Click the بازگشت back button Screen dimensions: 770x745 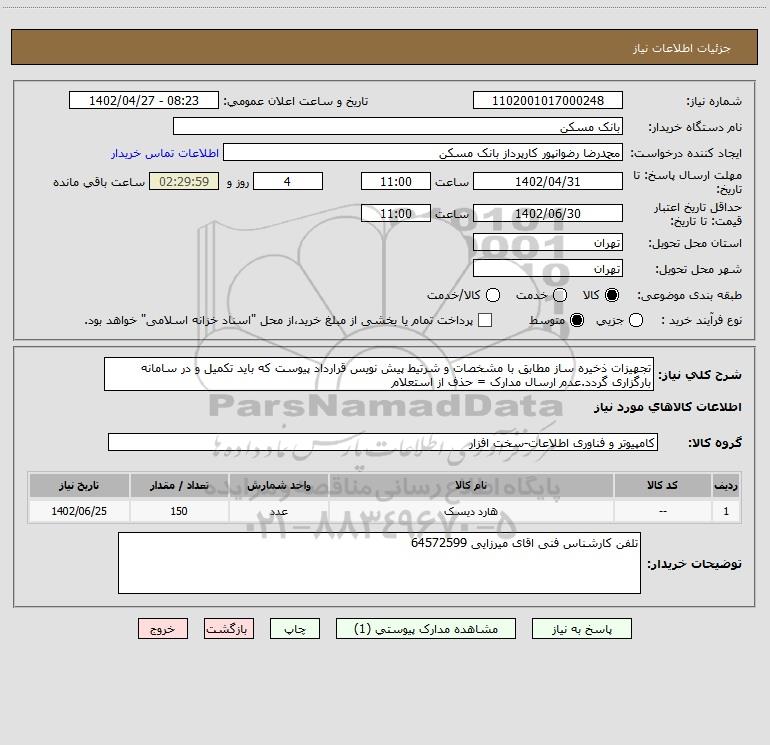point(229,629)
